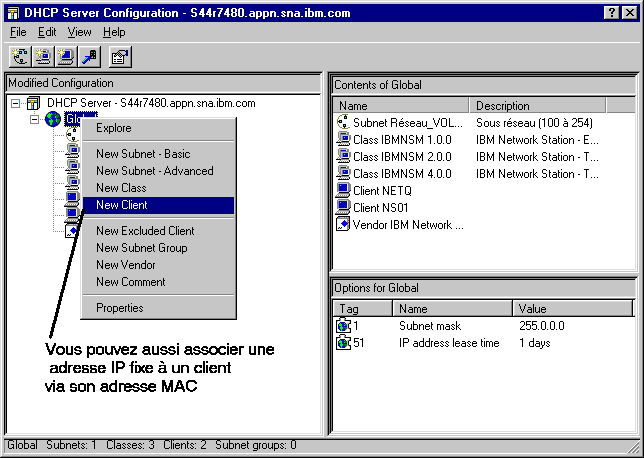
Task: Click 'Subnets: 1' in status bar
Action: 71,445
